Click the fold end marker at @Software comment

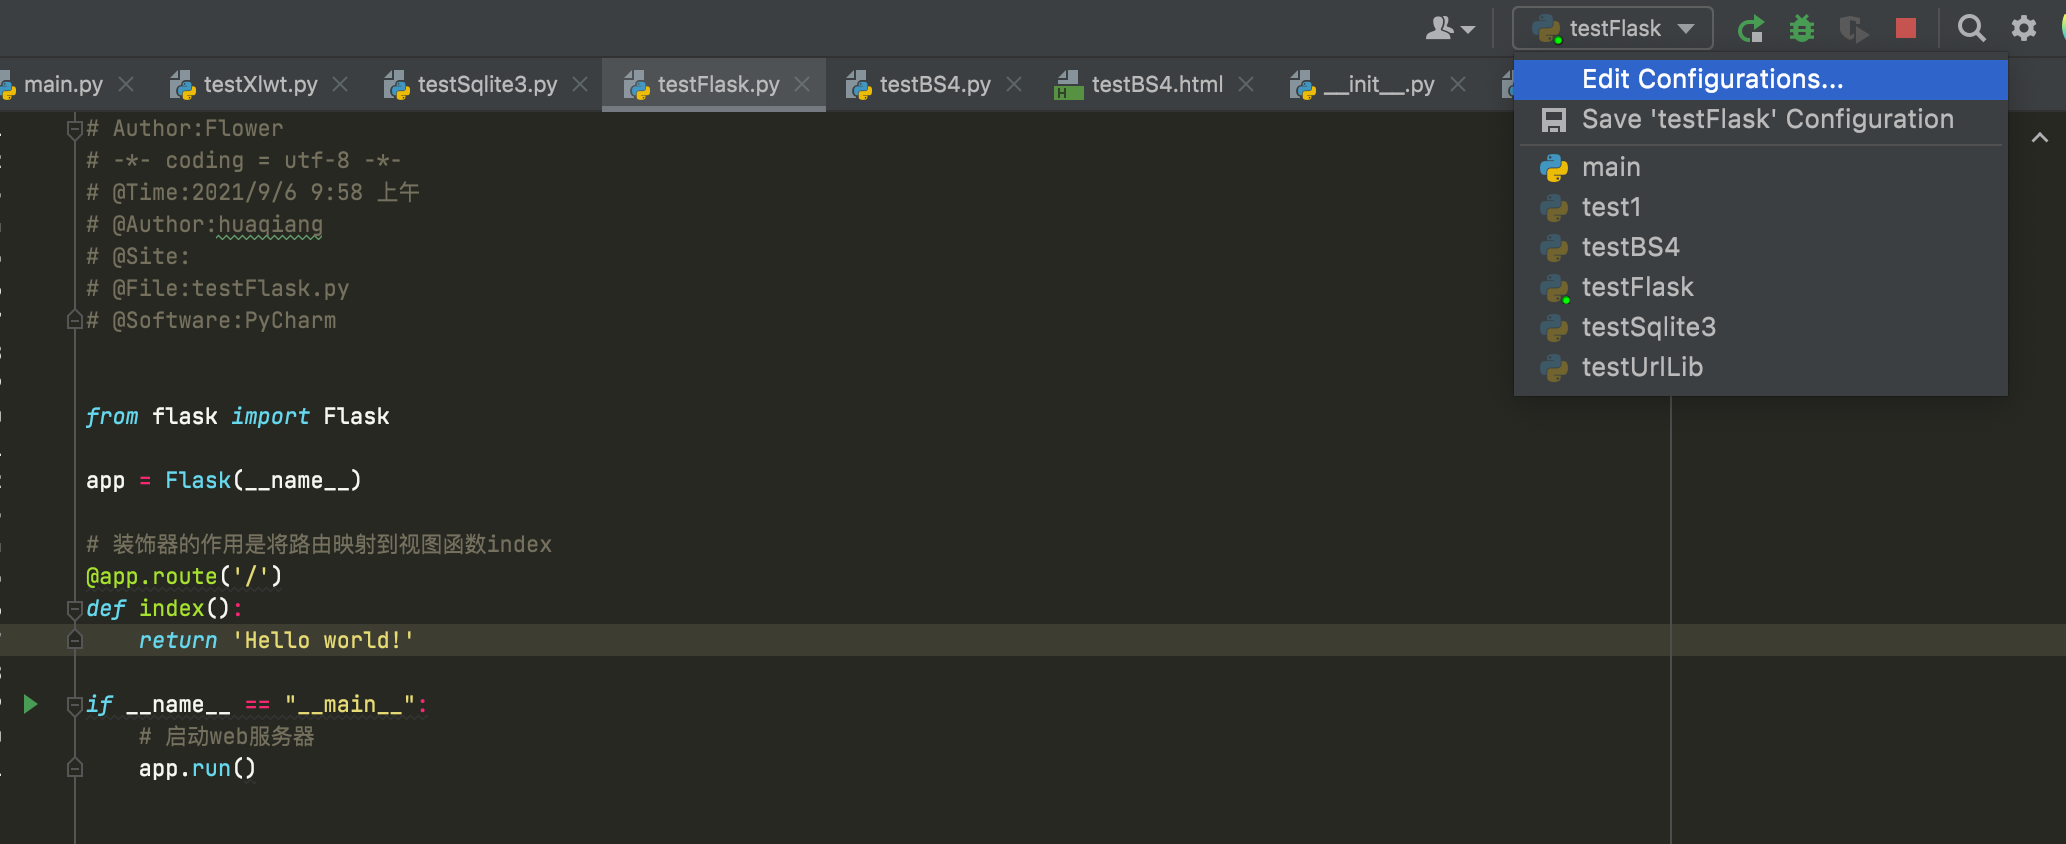coord(74,320)
